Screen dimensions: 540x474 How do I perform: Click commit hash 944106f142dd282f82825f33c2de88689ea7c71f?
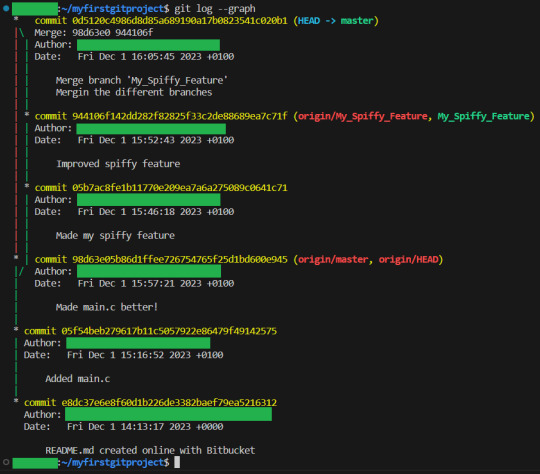pos(179,116)
